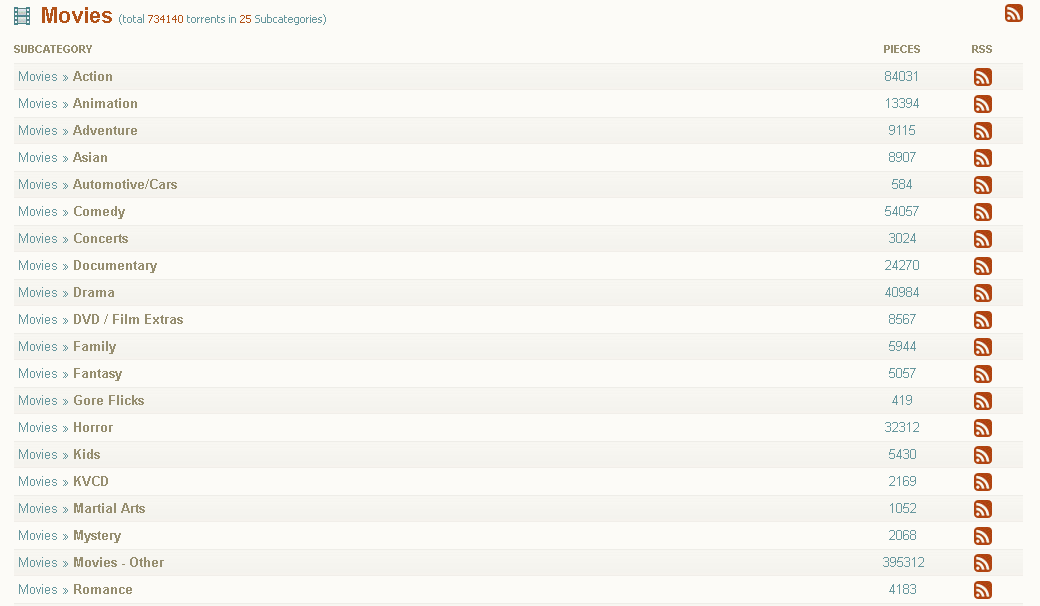Click the Animation pieces count 13394
Image resolution: width=1040 pixels, height=606 pixels.
(x=901, y=103)
